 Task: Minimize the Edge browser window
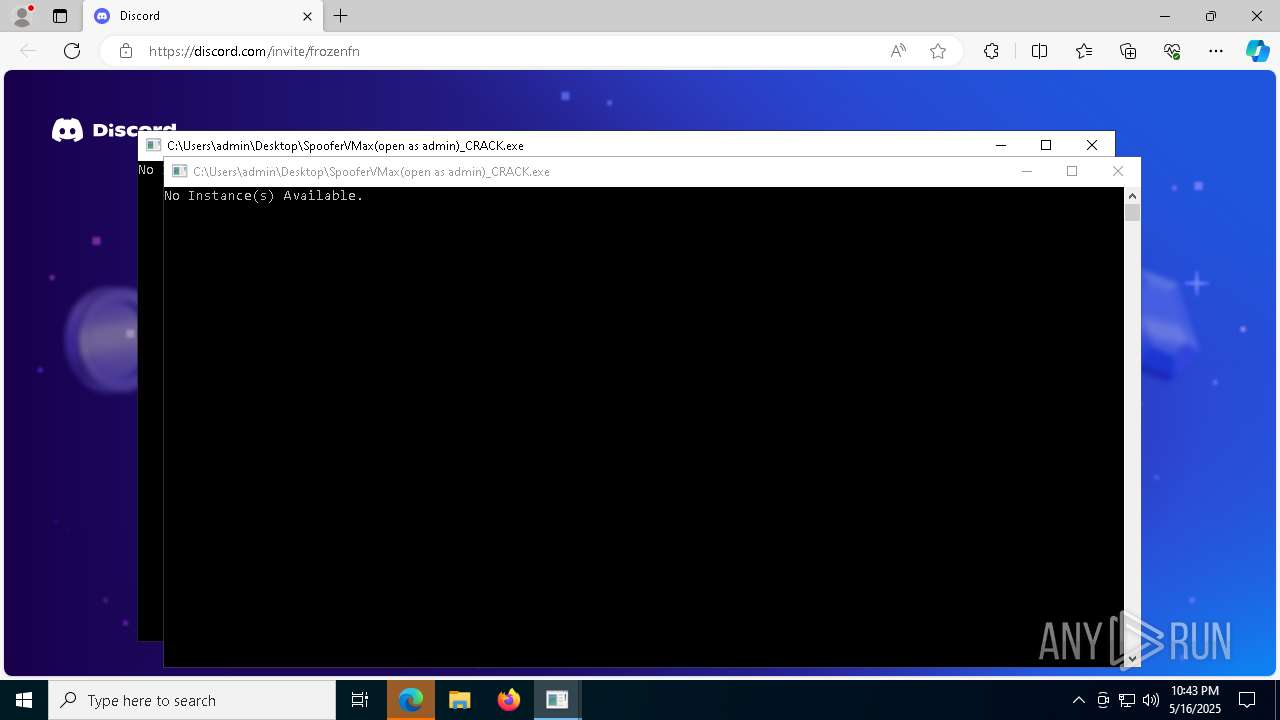point(1165,16)
